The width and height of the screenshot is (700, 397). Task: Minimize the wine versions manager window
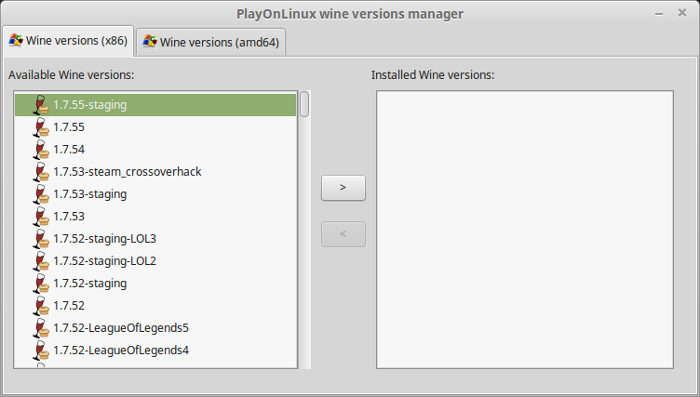[x=659, y=14]
